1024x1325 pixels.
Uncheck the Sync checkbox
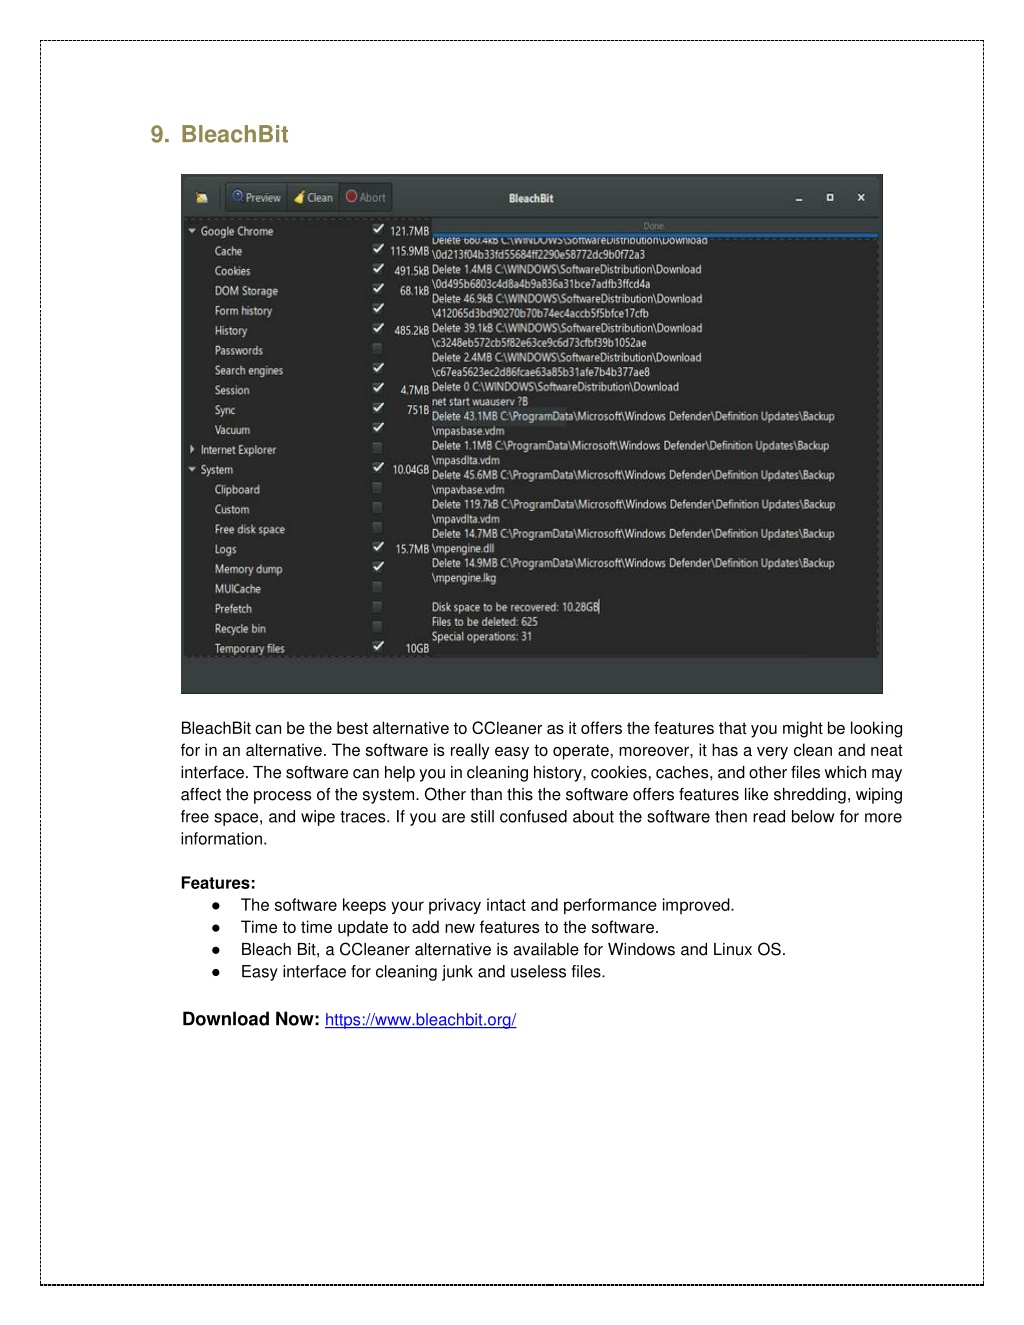[378, 408]
